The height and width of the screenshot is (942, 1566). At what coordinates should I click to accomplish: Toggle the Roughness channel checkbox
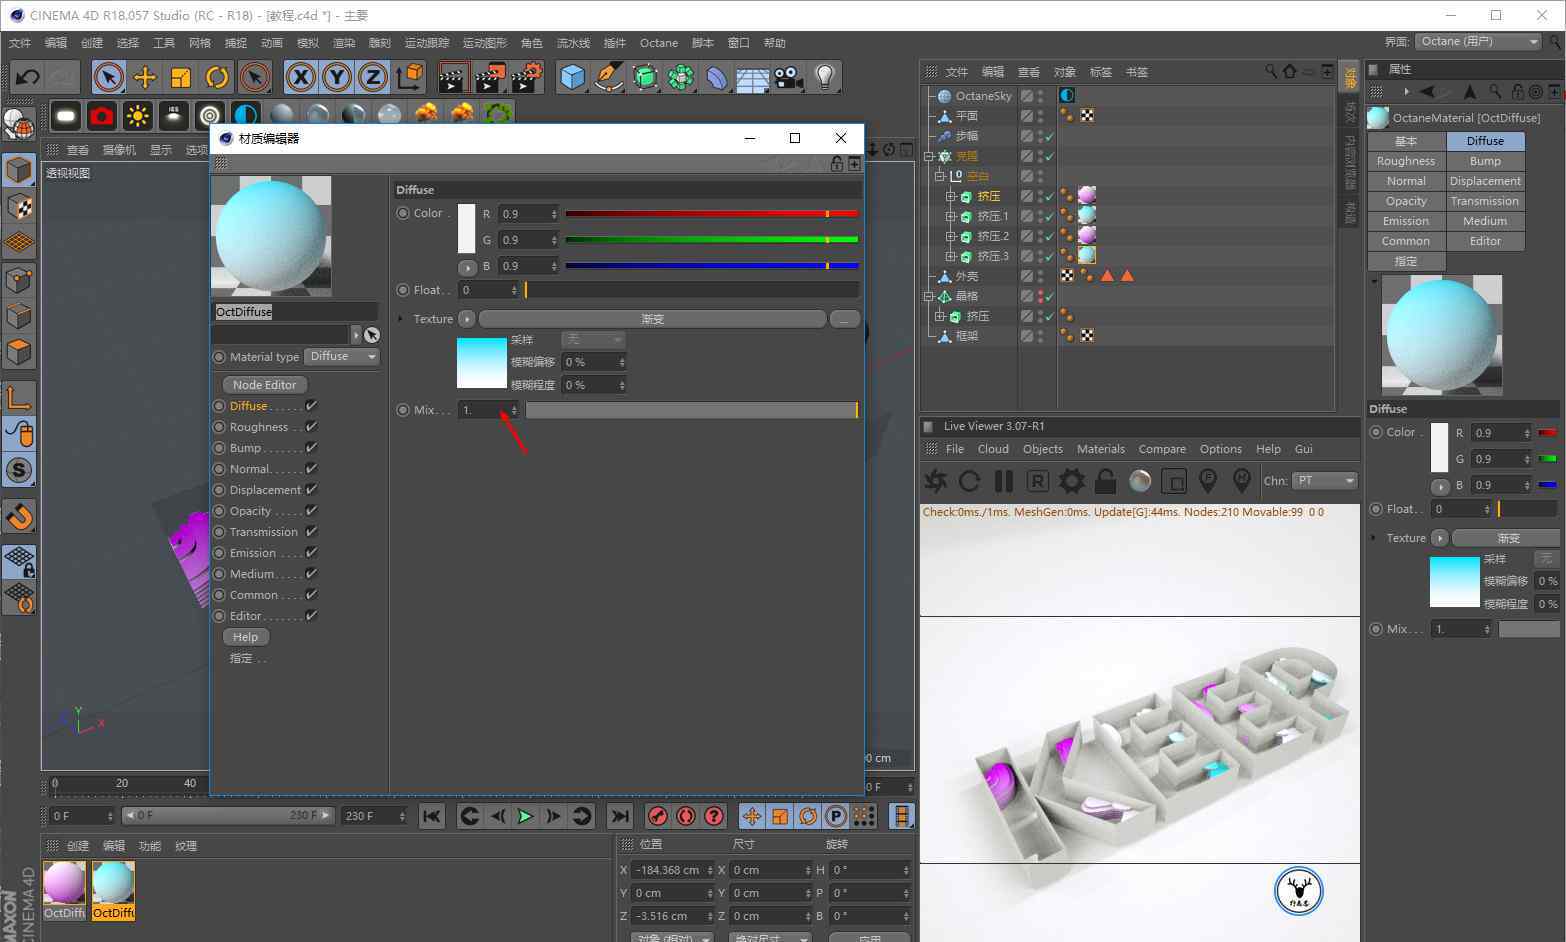(311, 427)
